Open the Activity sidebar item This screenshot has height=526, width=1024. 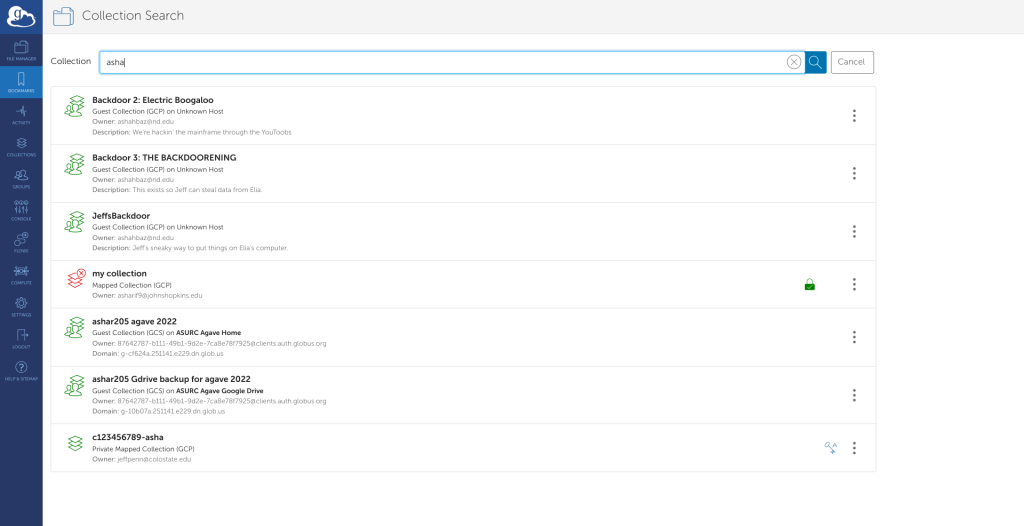[21, 114]
